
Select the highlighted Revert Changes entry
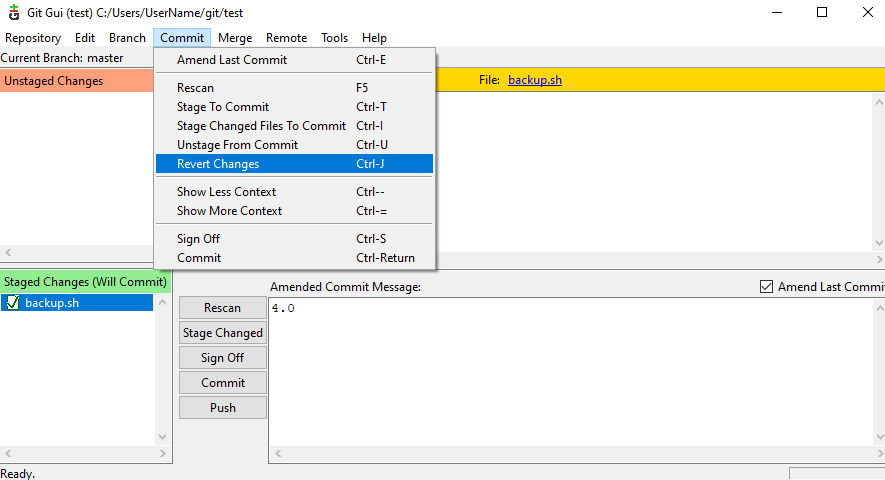(x=294, y=164)
